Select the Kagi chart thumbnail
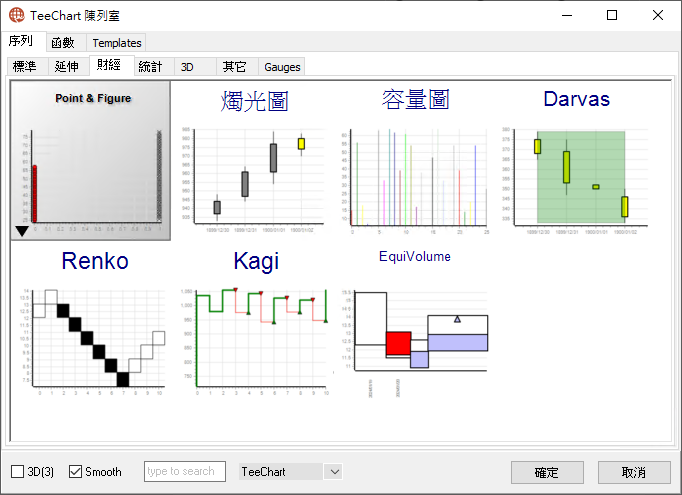The image size is (682, 495). pos(255,322)
